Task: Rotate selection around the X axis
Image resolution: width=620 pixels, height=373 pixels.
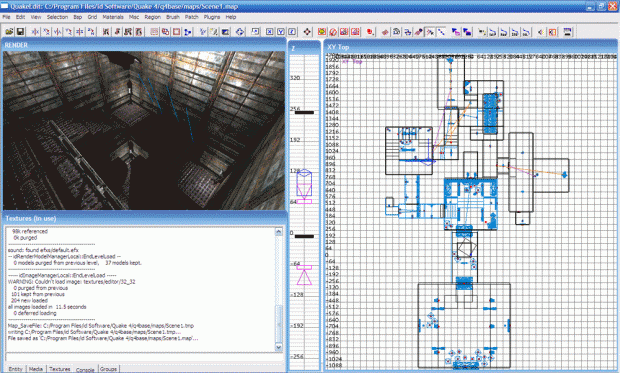Action: (46, 32)
